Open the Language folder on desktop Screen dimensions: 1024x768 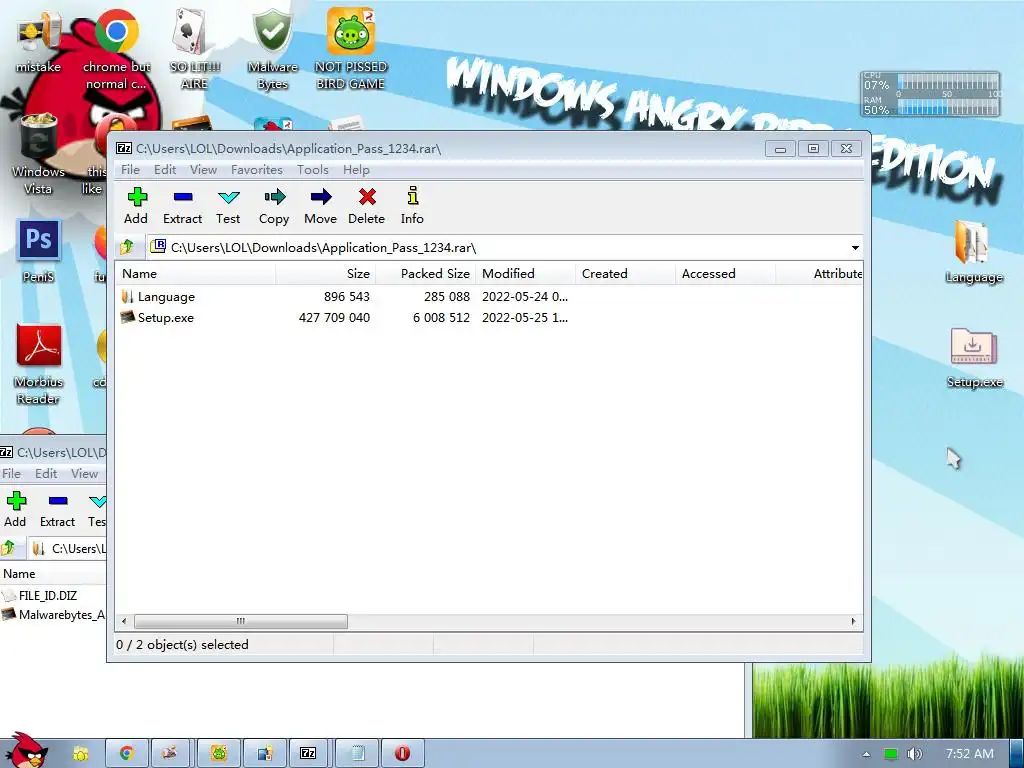click(973, 252)
